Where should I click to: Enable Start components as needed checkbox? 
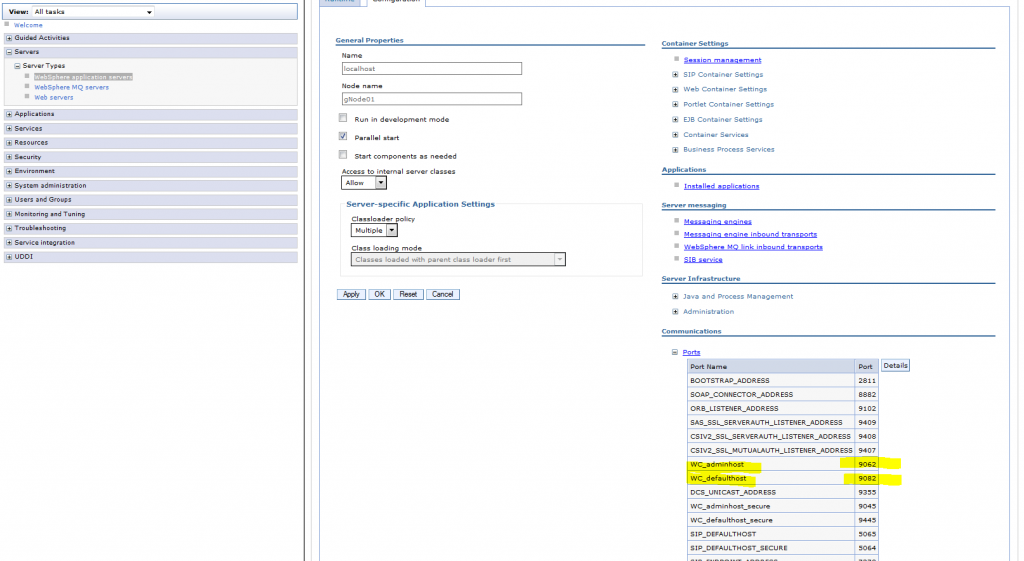[343, 155]
